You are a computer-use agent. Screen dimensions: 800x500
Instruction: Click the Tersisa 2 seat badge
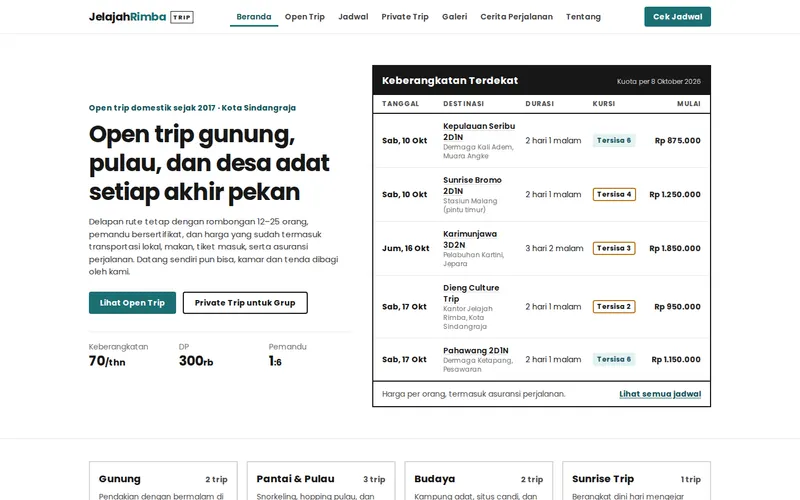pos(614,307)
